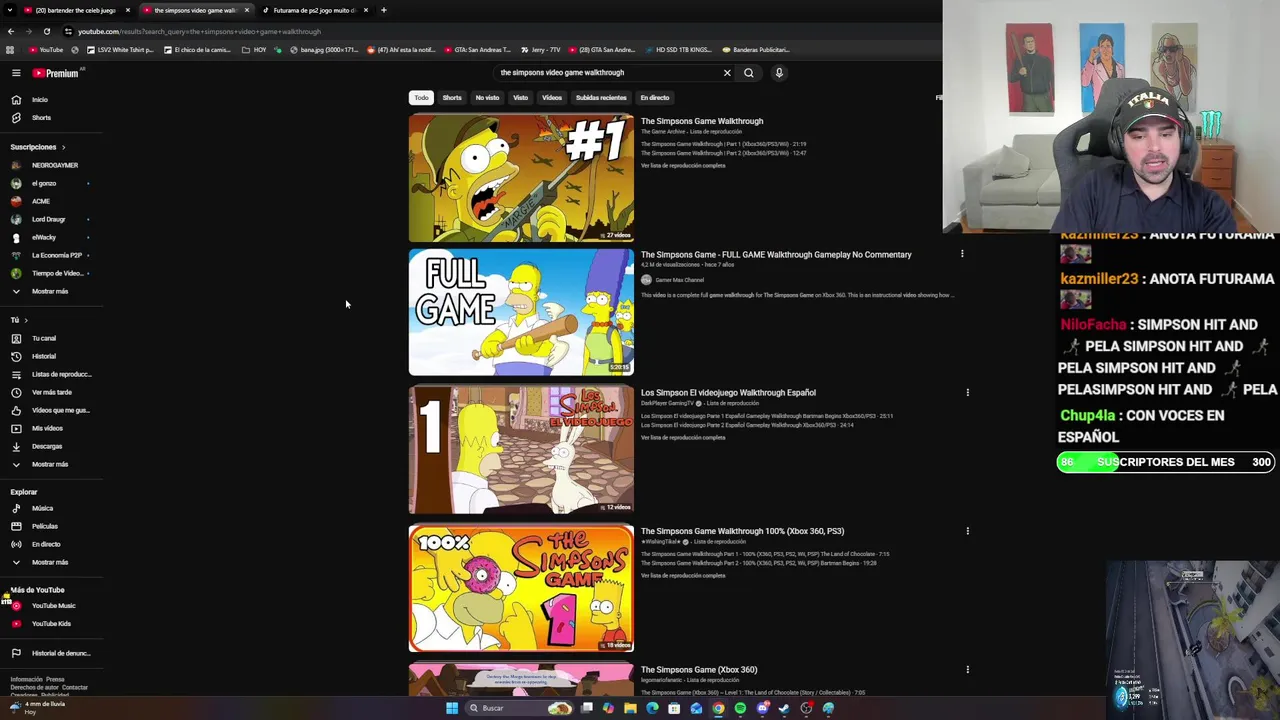This screenshot has height=720, width=1280.
Task: Open YouTube Kids link
Action: pos(42,624)
